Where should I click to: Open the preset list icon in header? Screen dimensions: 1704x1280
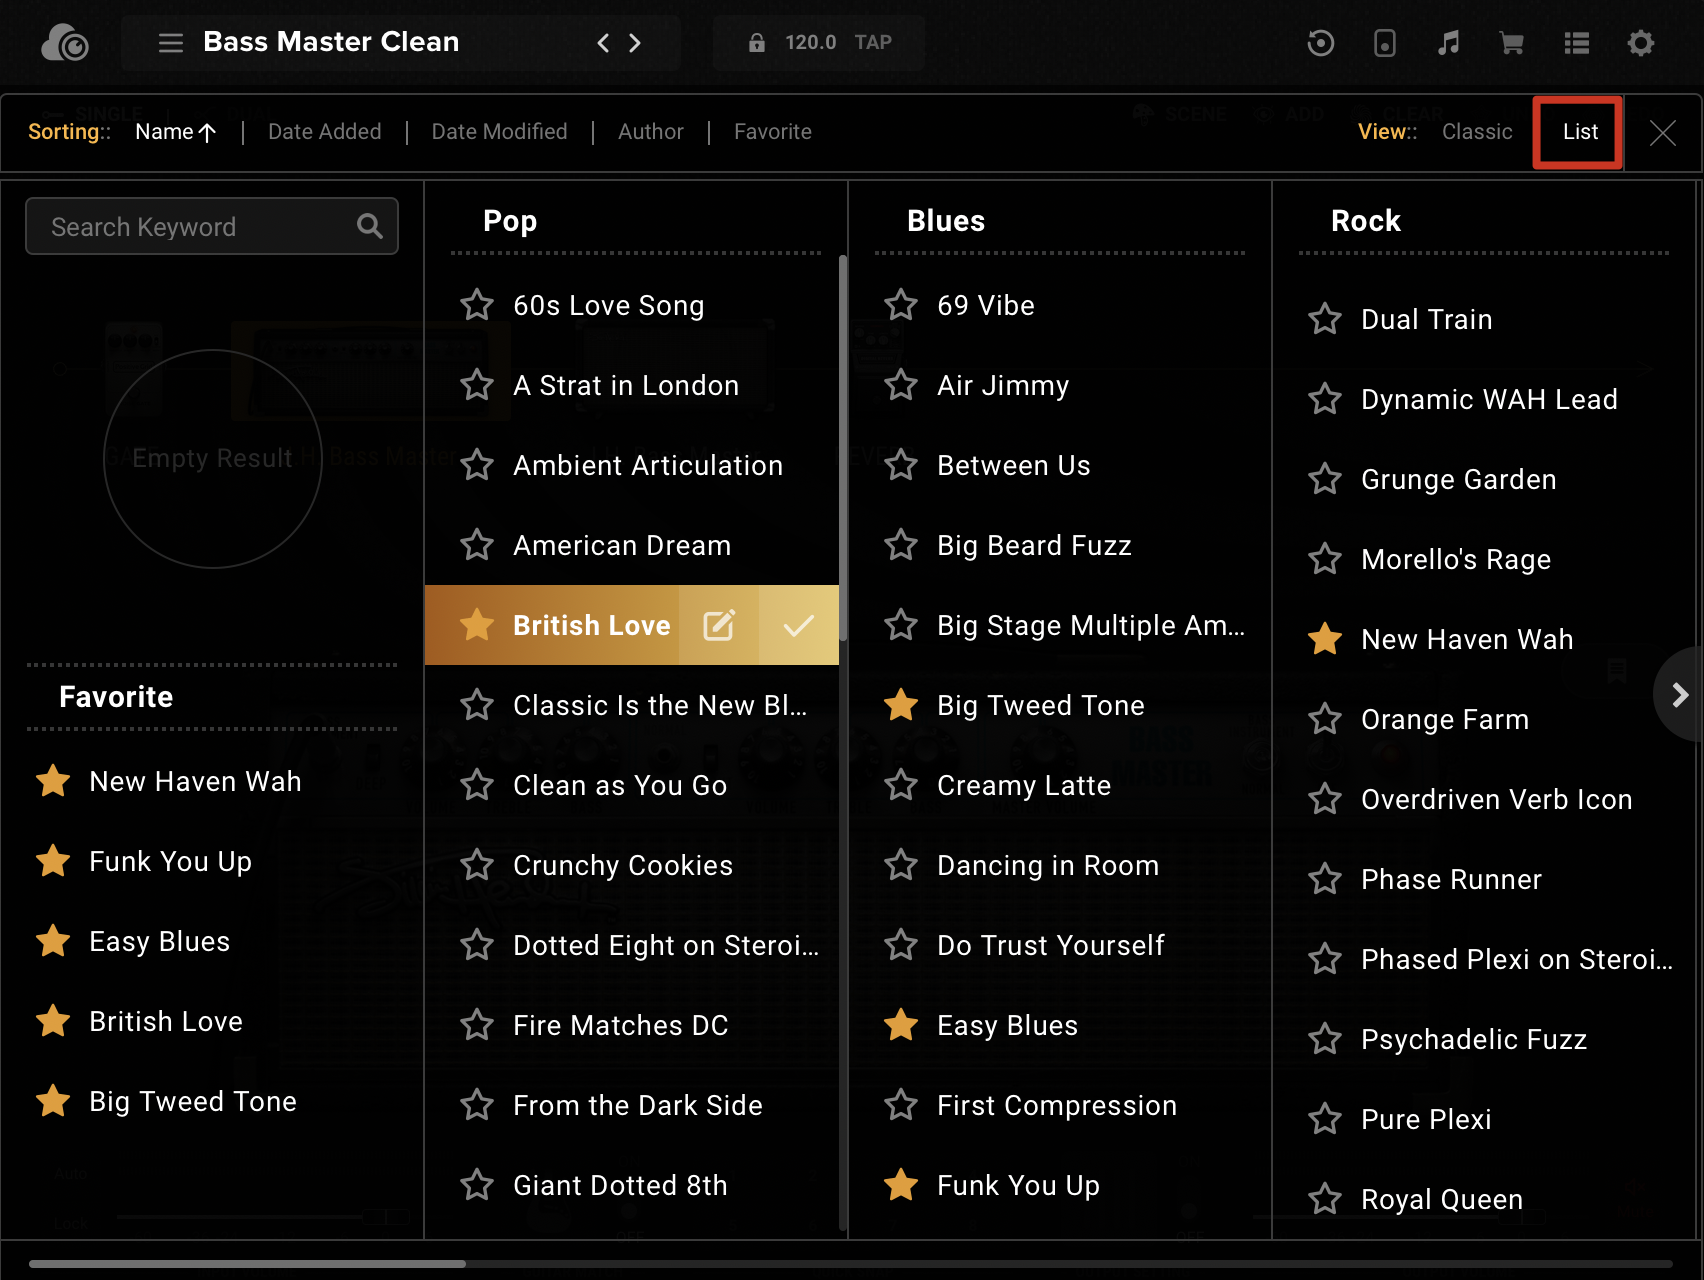coord(1577,43)
